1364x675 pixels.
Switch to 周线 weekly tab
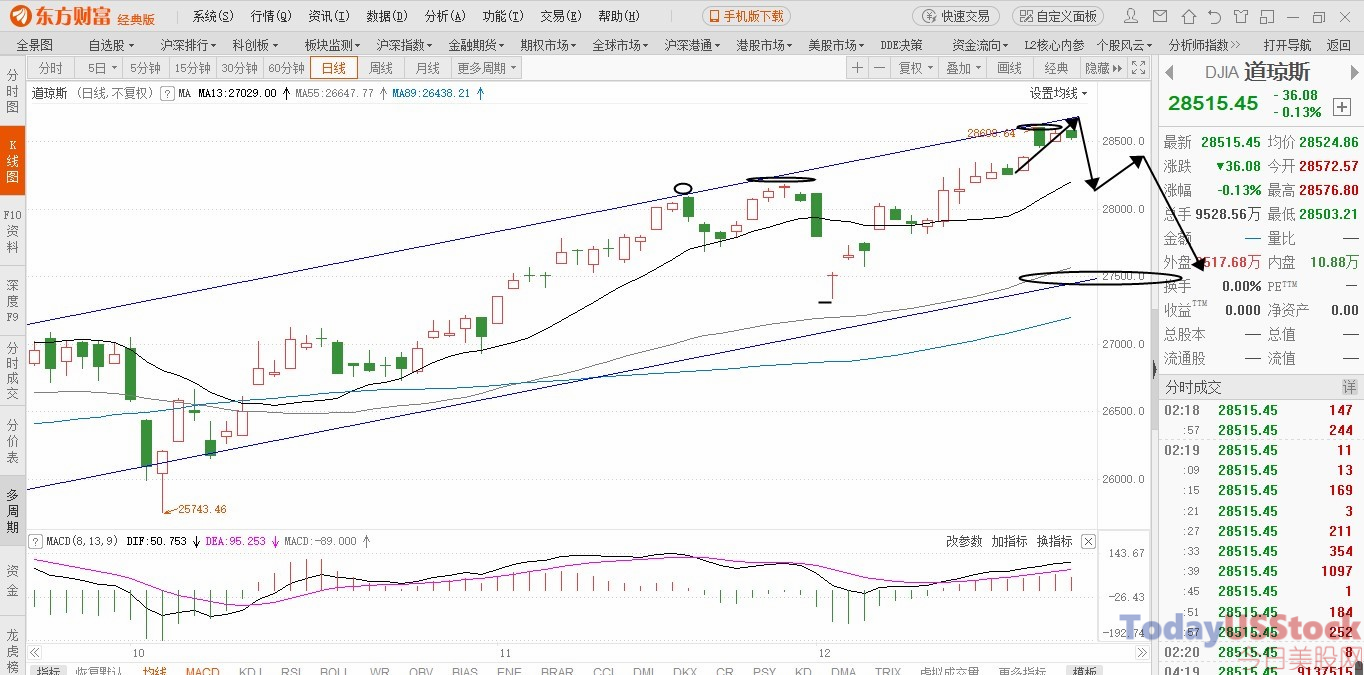381,67
